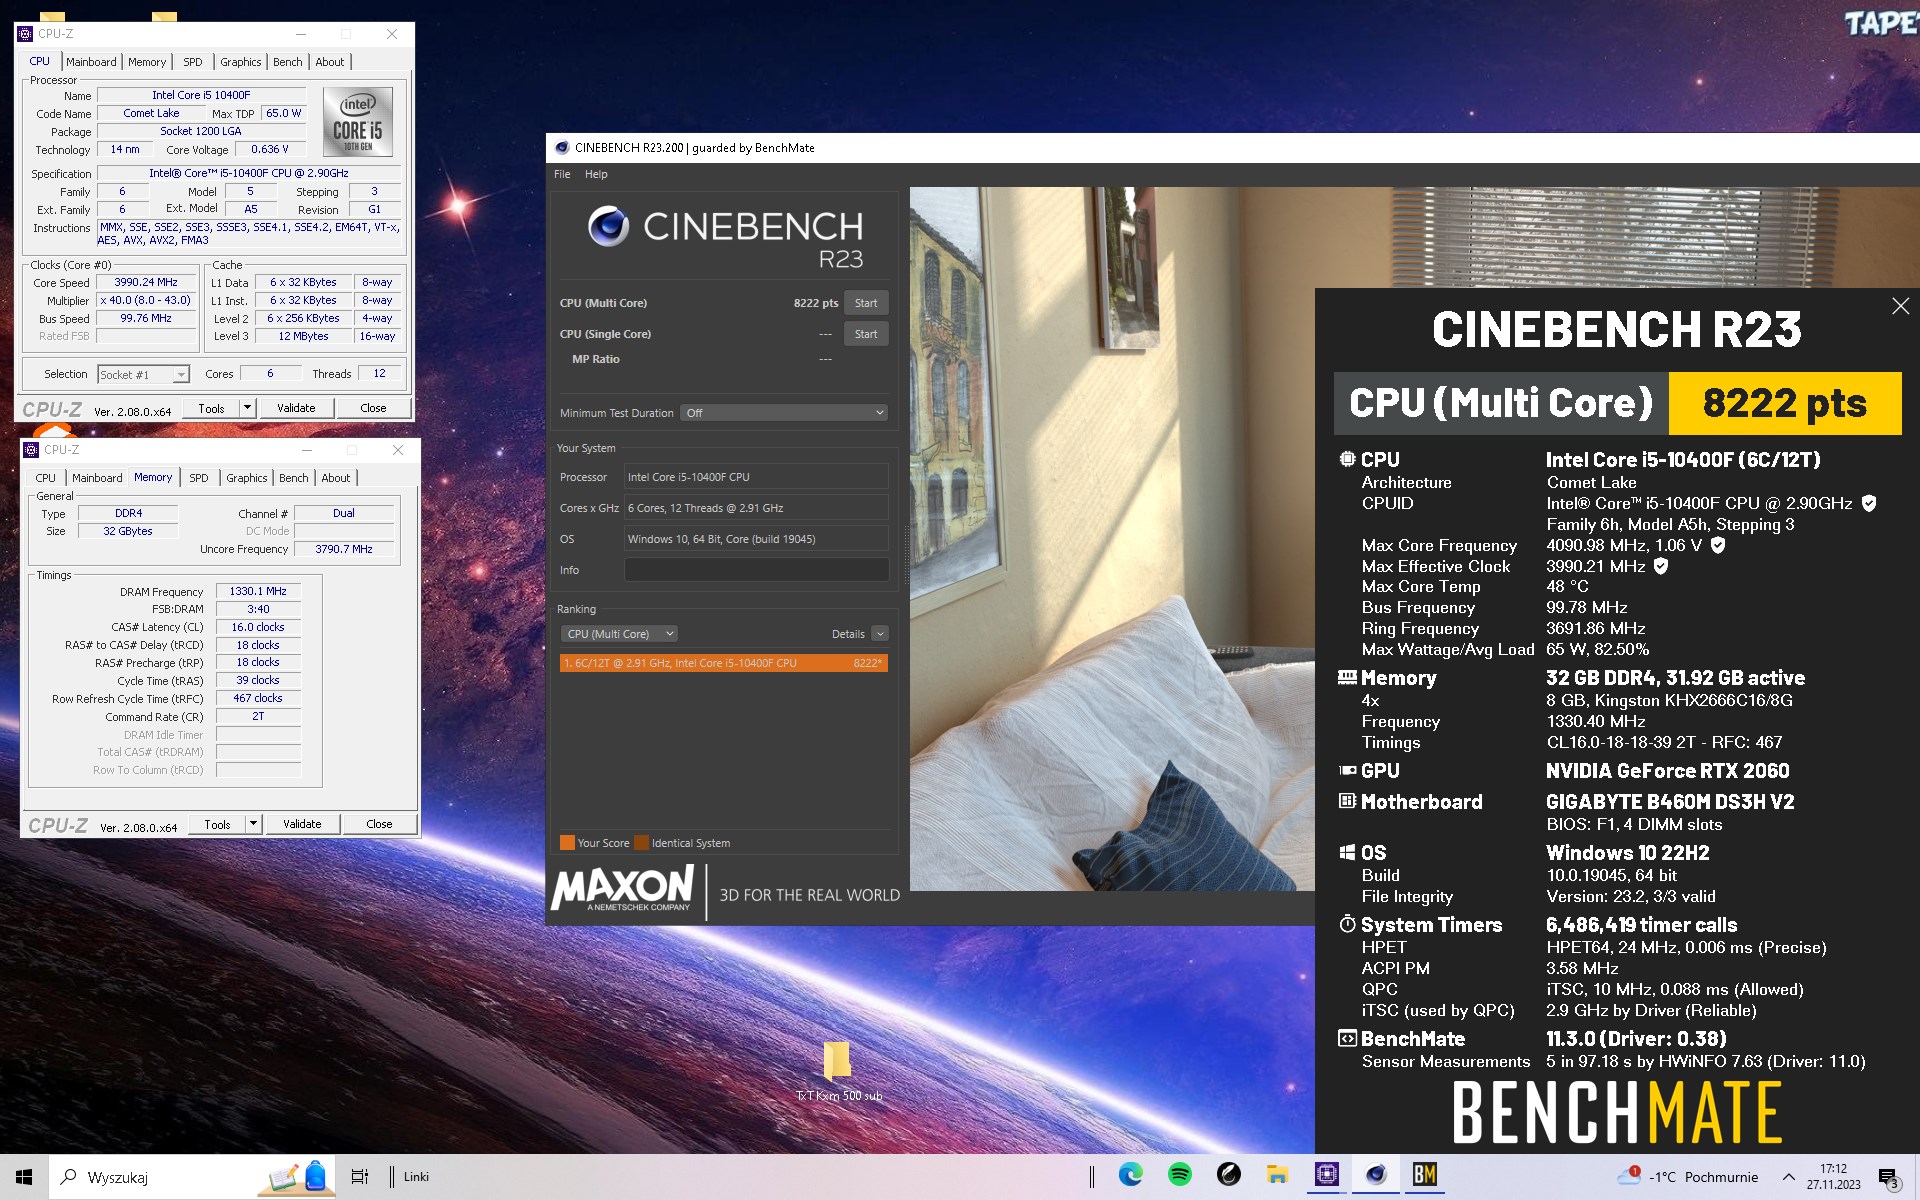Image resolution: width=1920 pixels, height=1200 pixels.
Task: Open Microsoft Edge from the taskbar
Action: (x=1130, y=1175)
